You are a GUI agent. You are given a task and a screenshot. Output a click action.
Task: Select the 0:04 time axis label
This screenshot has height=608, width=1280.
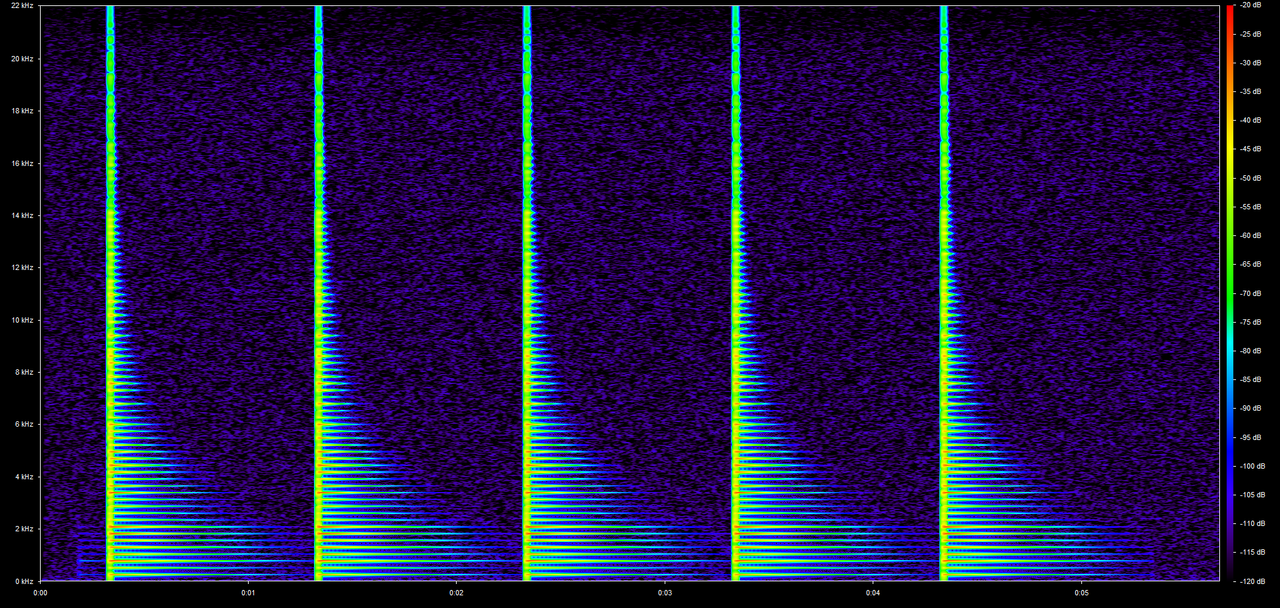[x=873, y=593]
